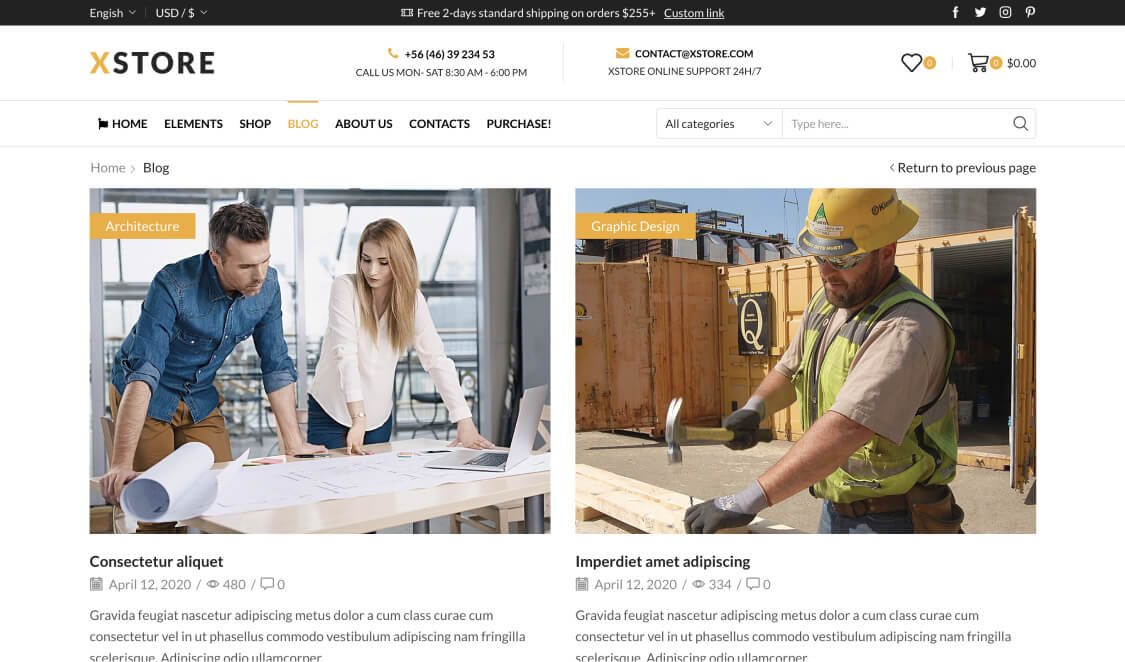Open the Facebook social icon
Screen dimensions: 1125x662
click(955, 13)
